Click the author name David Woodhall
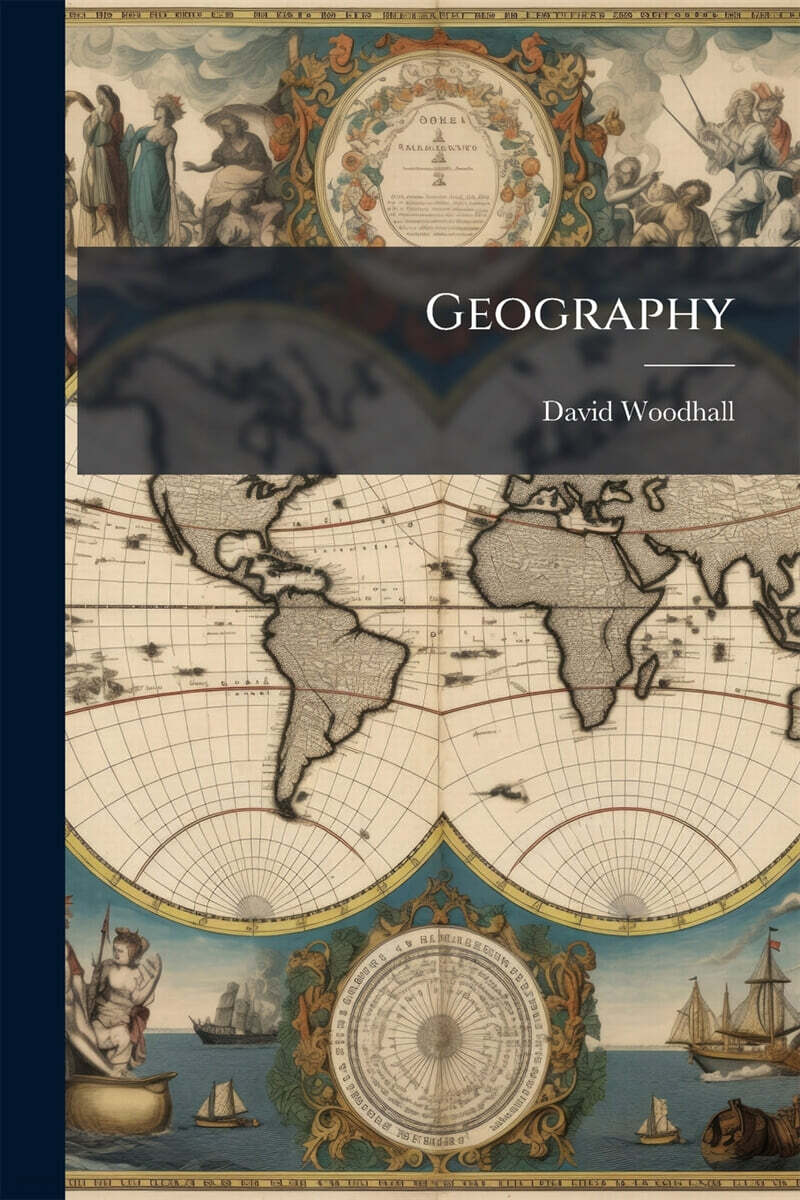Screen dimensions: 800x1200 pos(638,413)
